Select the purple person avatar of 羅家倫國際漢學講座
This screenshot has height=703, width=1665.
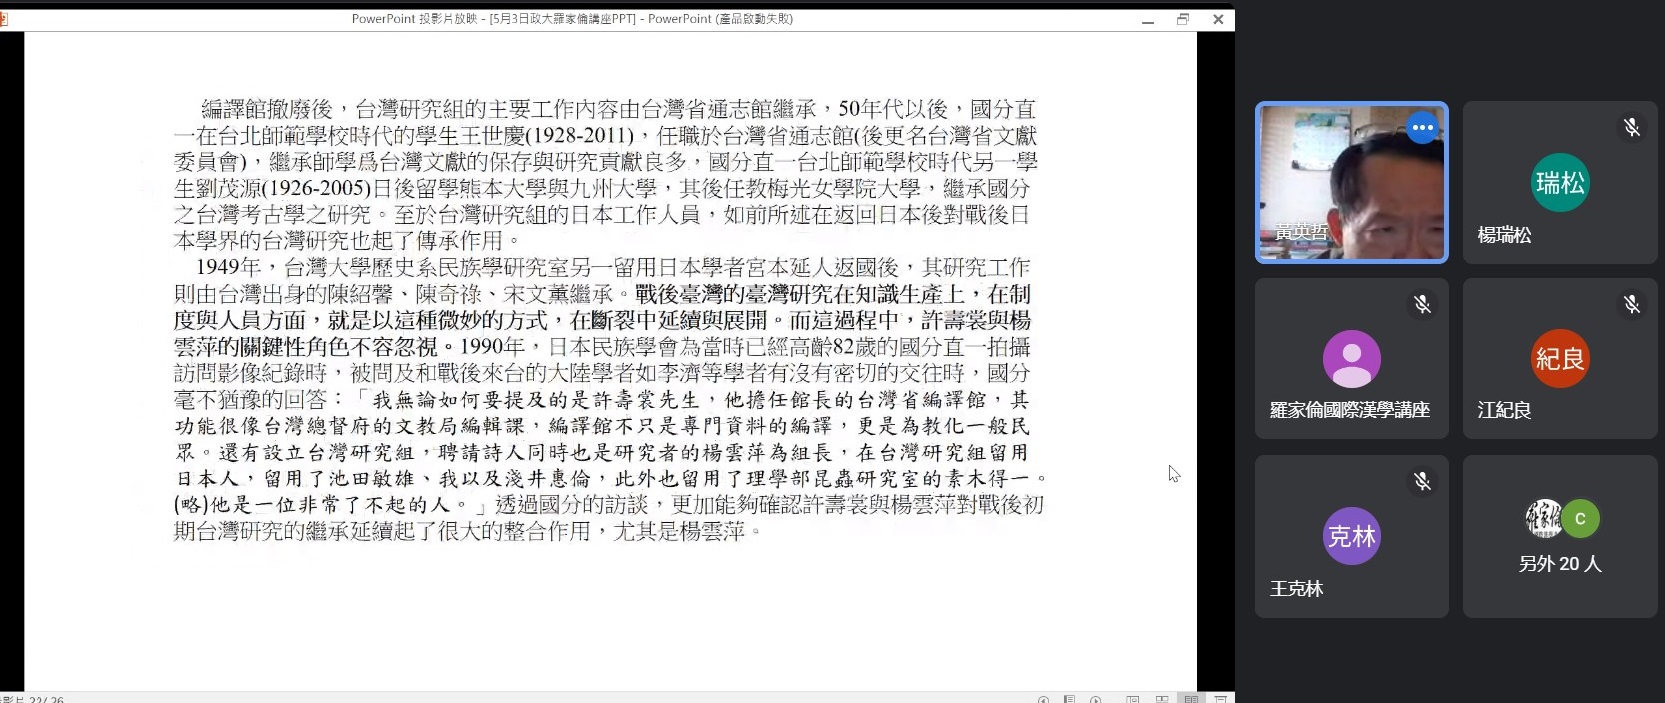click(x=1351, y=359)
